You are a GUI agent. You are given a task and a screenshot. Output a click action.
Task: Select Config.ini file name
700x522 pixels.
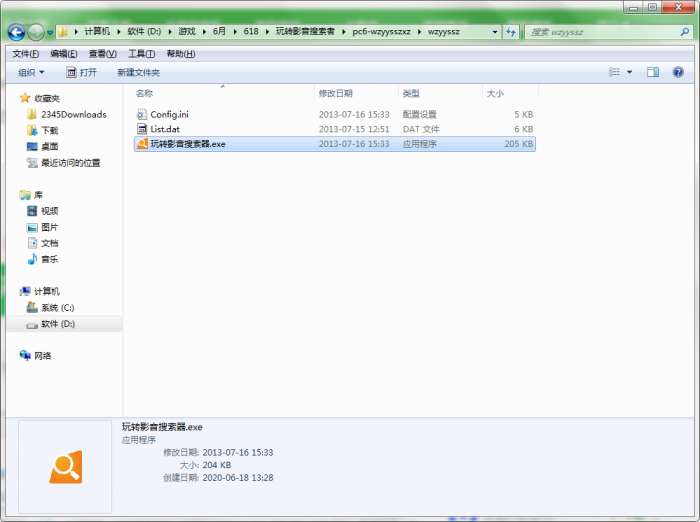pos(170,115)
